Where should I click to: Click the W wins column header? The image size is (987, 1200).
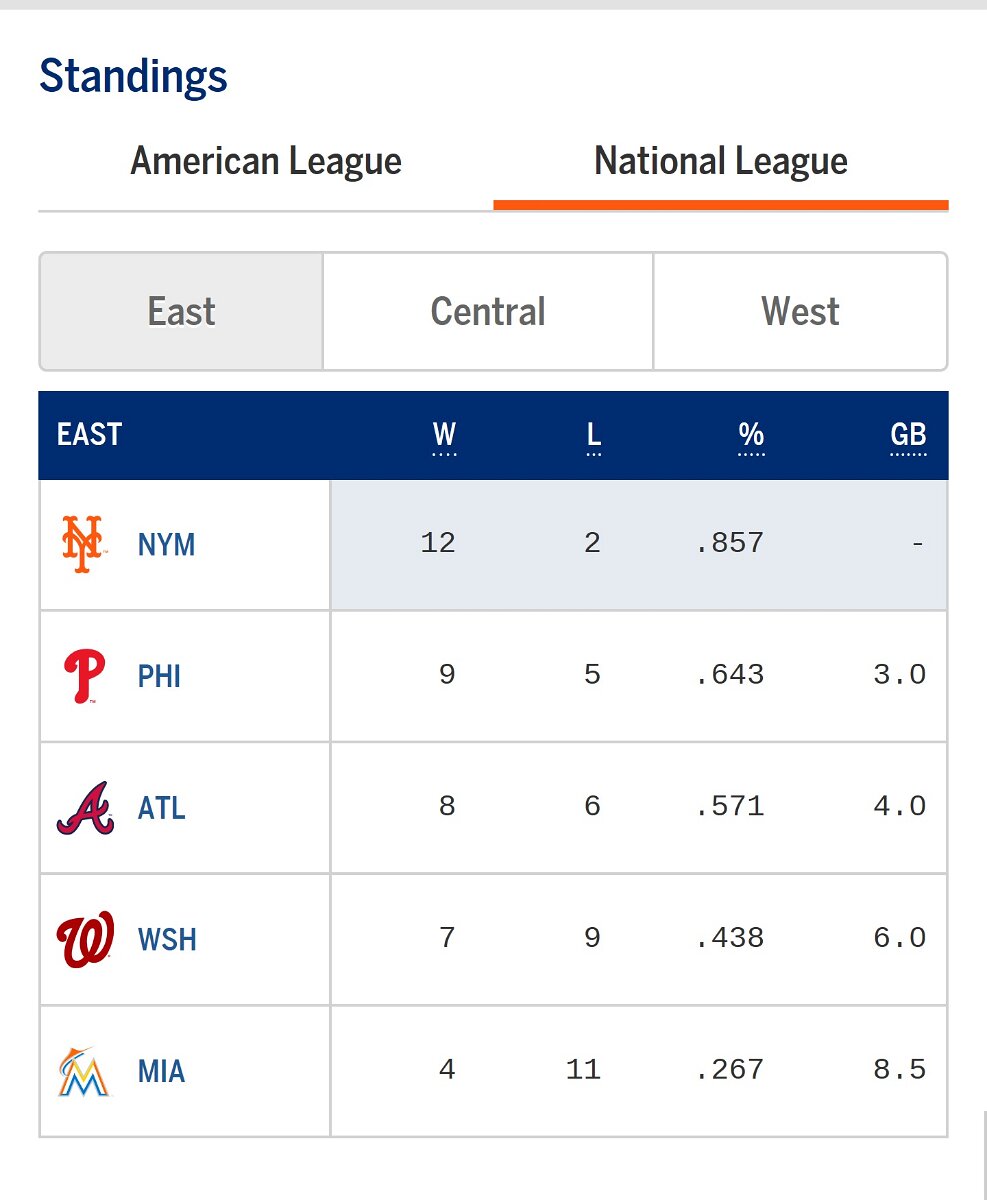coord(444,435)
